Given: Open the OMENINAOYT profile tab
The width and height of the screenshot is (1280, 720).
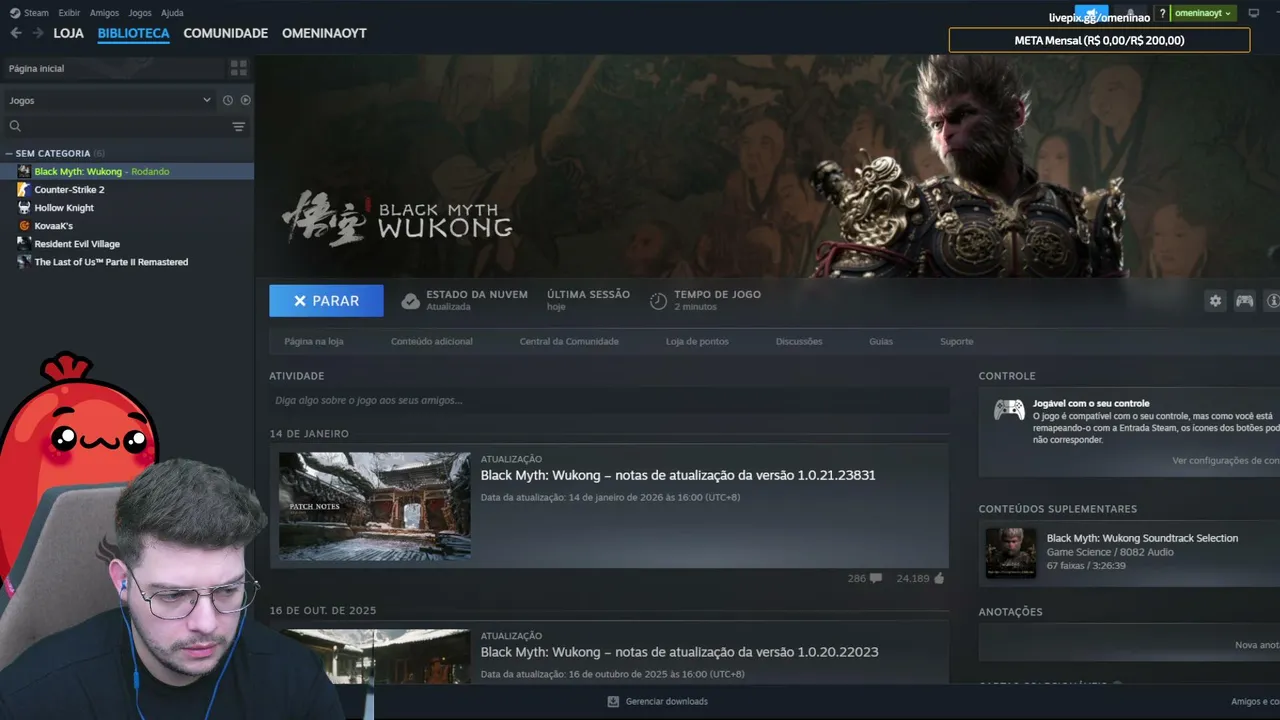Looking at the screenshot, I should point(324,33).
